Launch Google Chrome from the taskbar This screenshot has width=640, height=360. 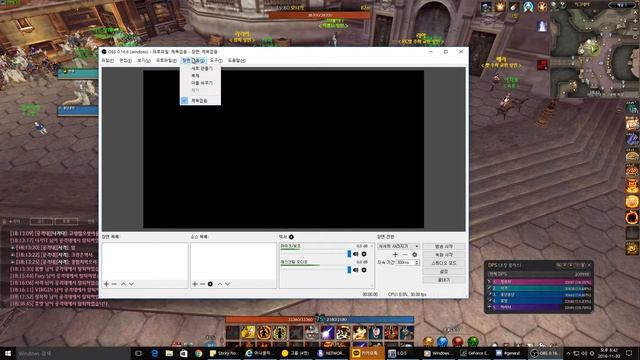coord(198,353)
